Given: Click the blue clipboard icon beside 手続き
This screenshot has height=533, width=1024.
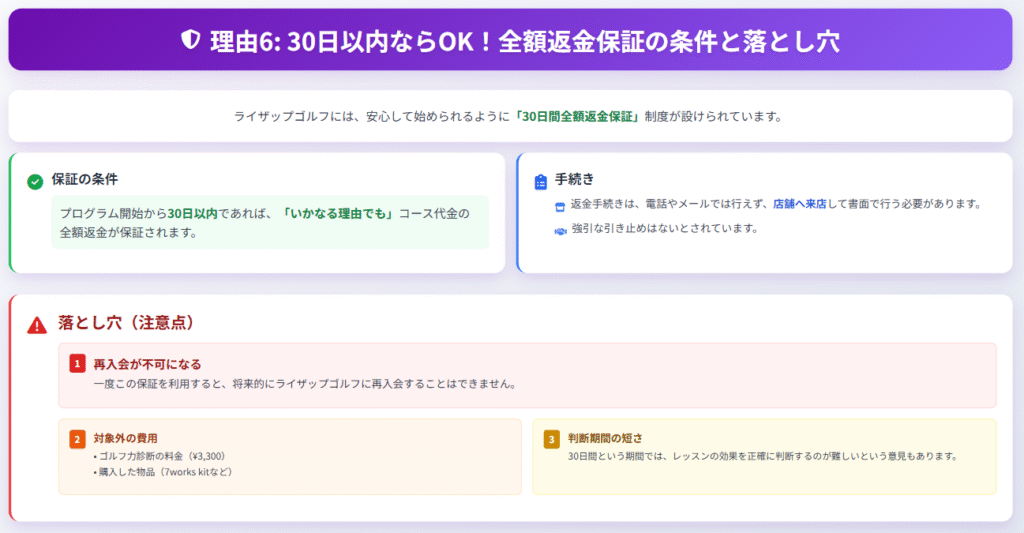Looking at the screenshot, I should pos(541,182).
